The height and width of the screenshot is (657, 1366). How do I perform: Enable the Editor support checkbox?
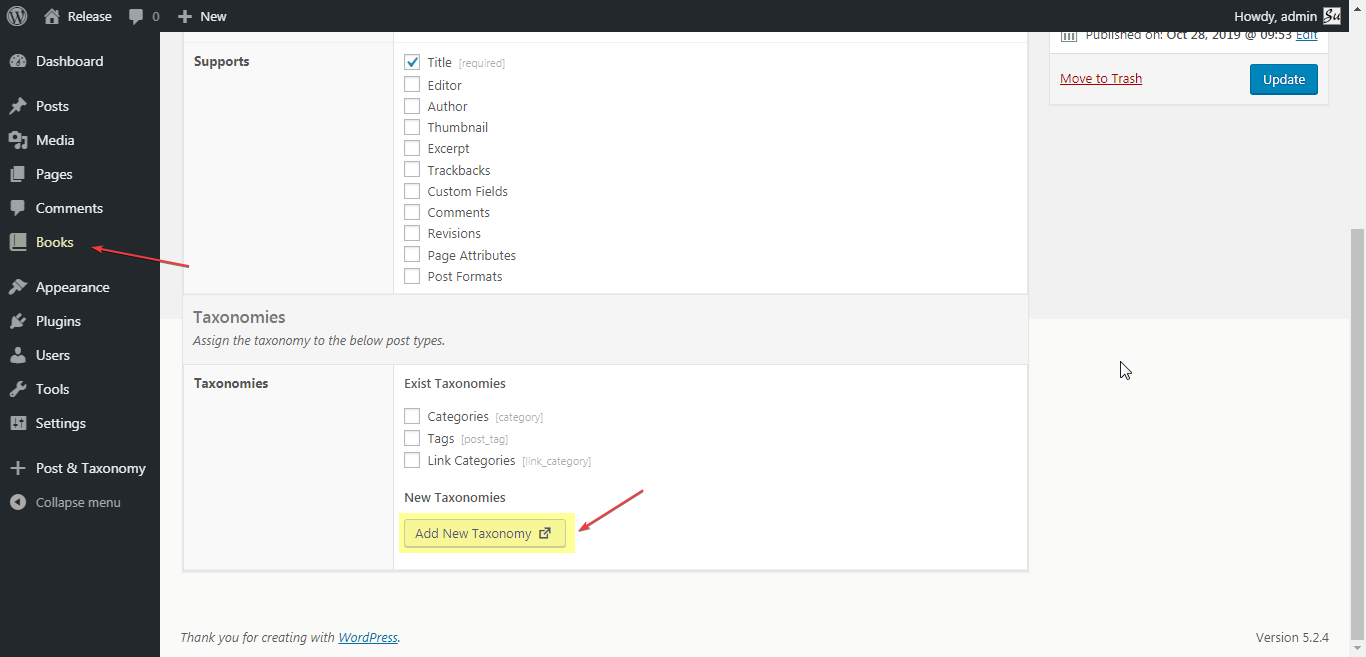[412, 85]
